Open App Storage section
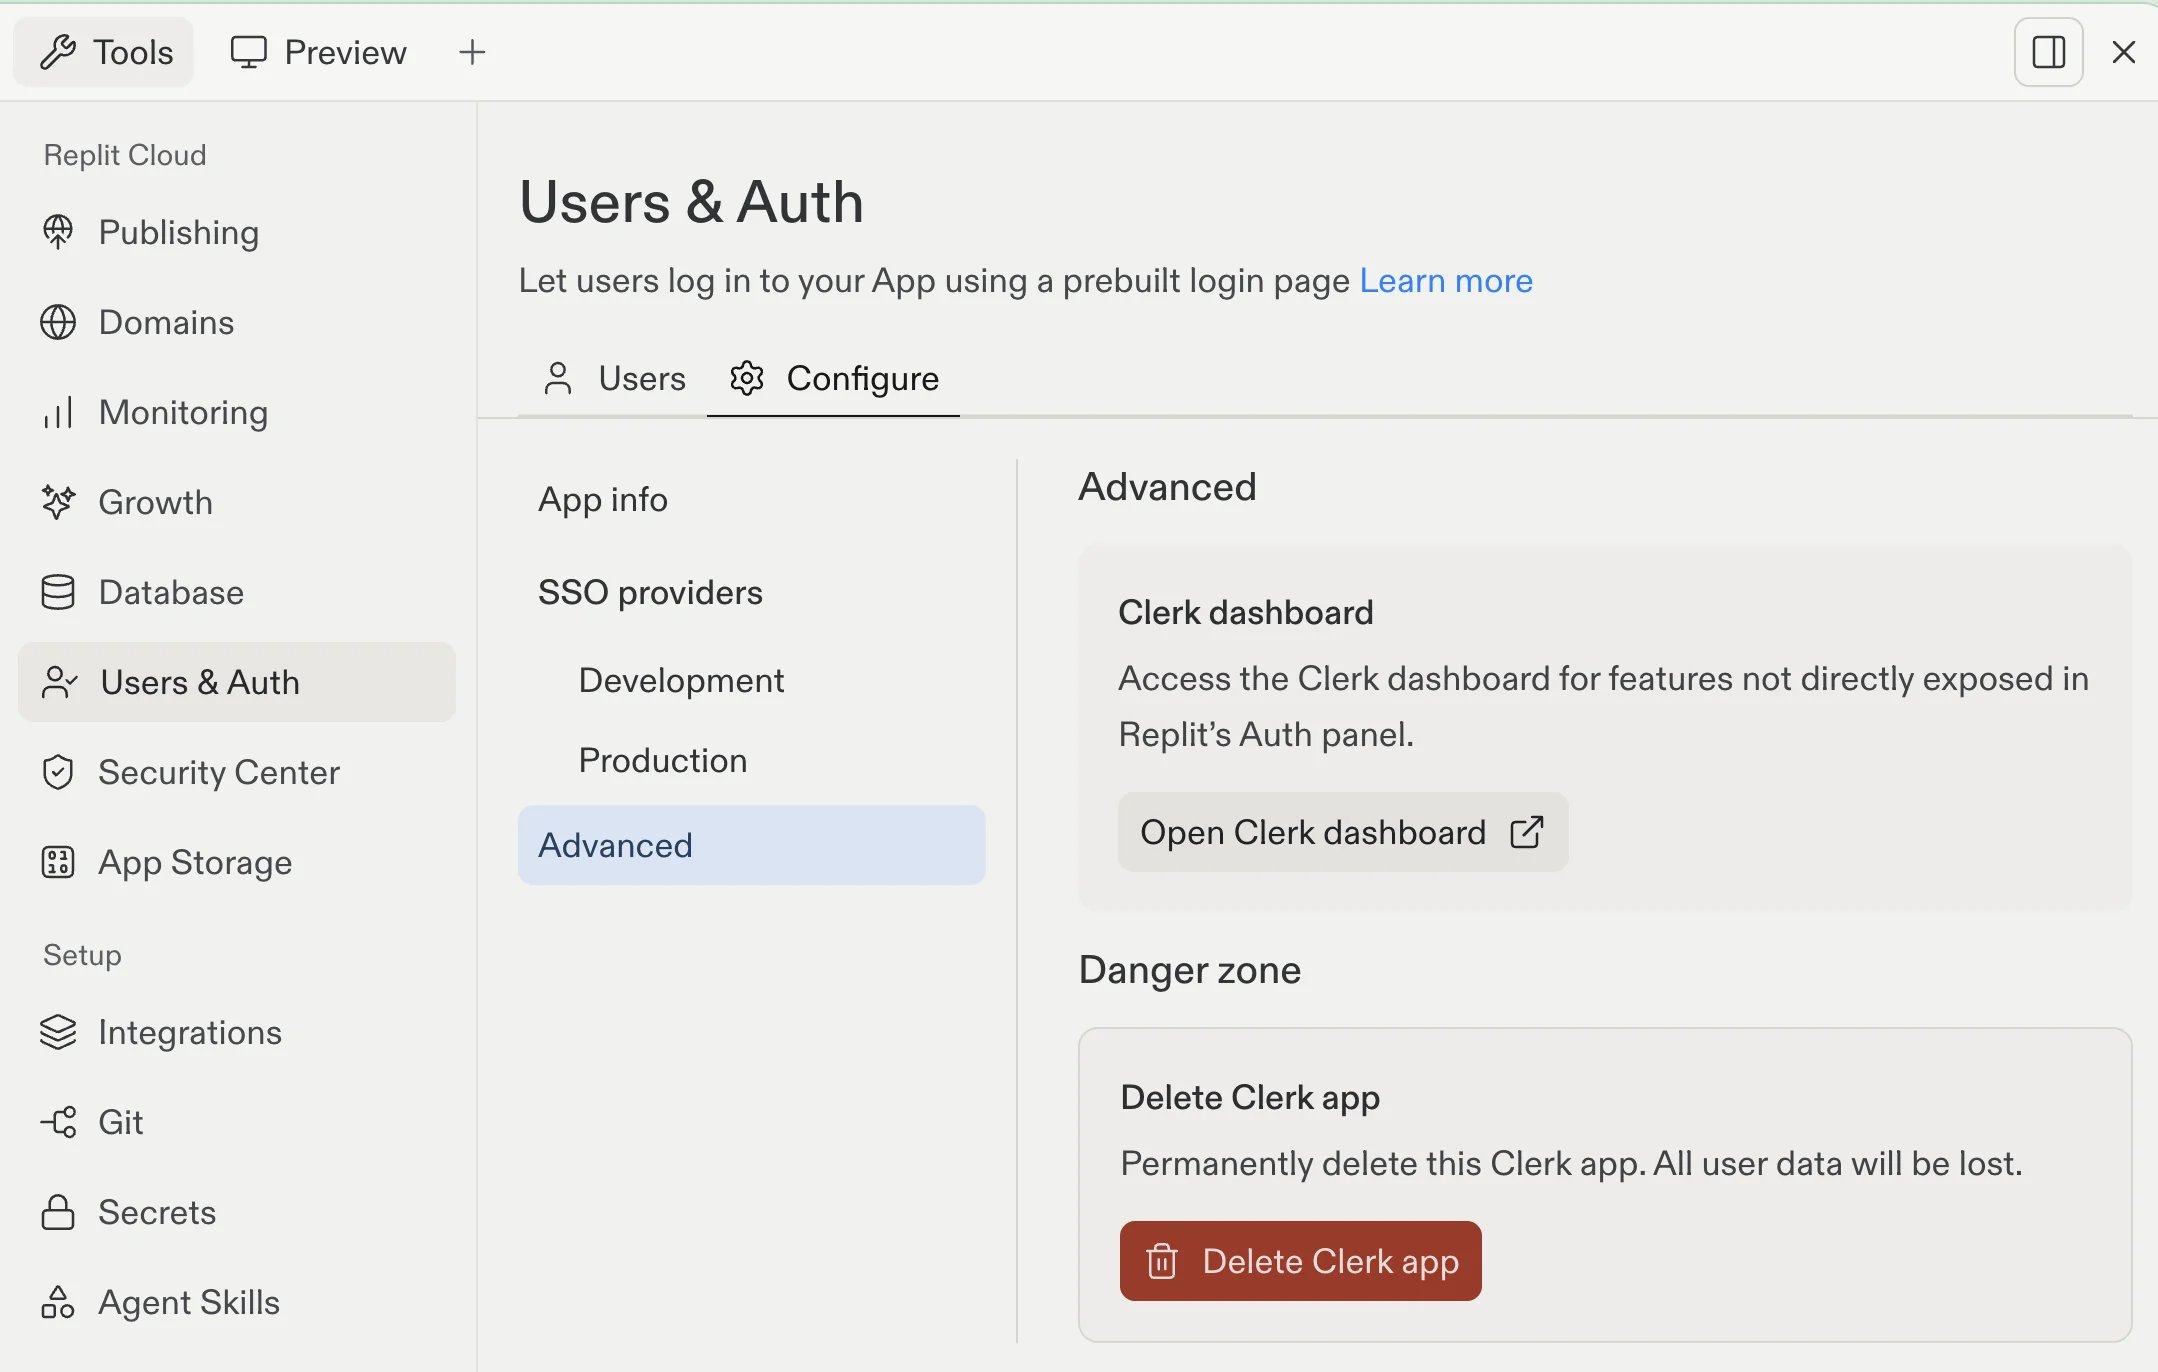Screen dimensions: 2158x1372 (x=237, y=862)
